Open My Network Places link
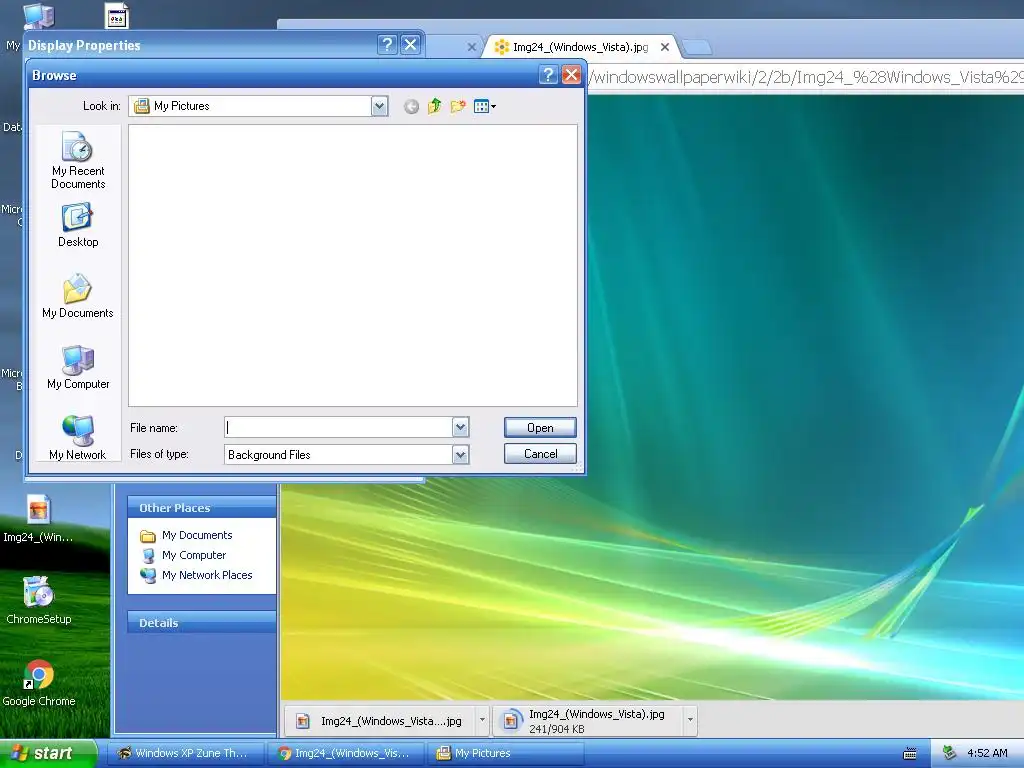The image size is (1024, 768). pyautogui.click(x=206, y=575)
